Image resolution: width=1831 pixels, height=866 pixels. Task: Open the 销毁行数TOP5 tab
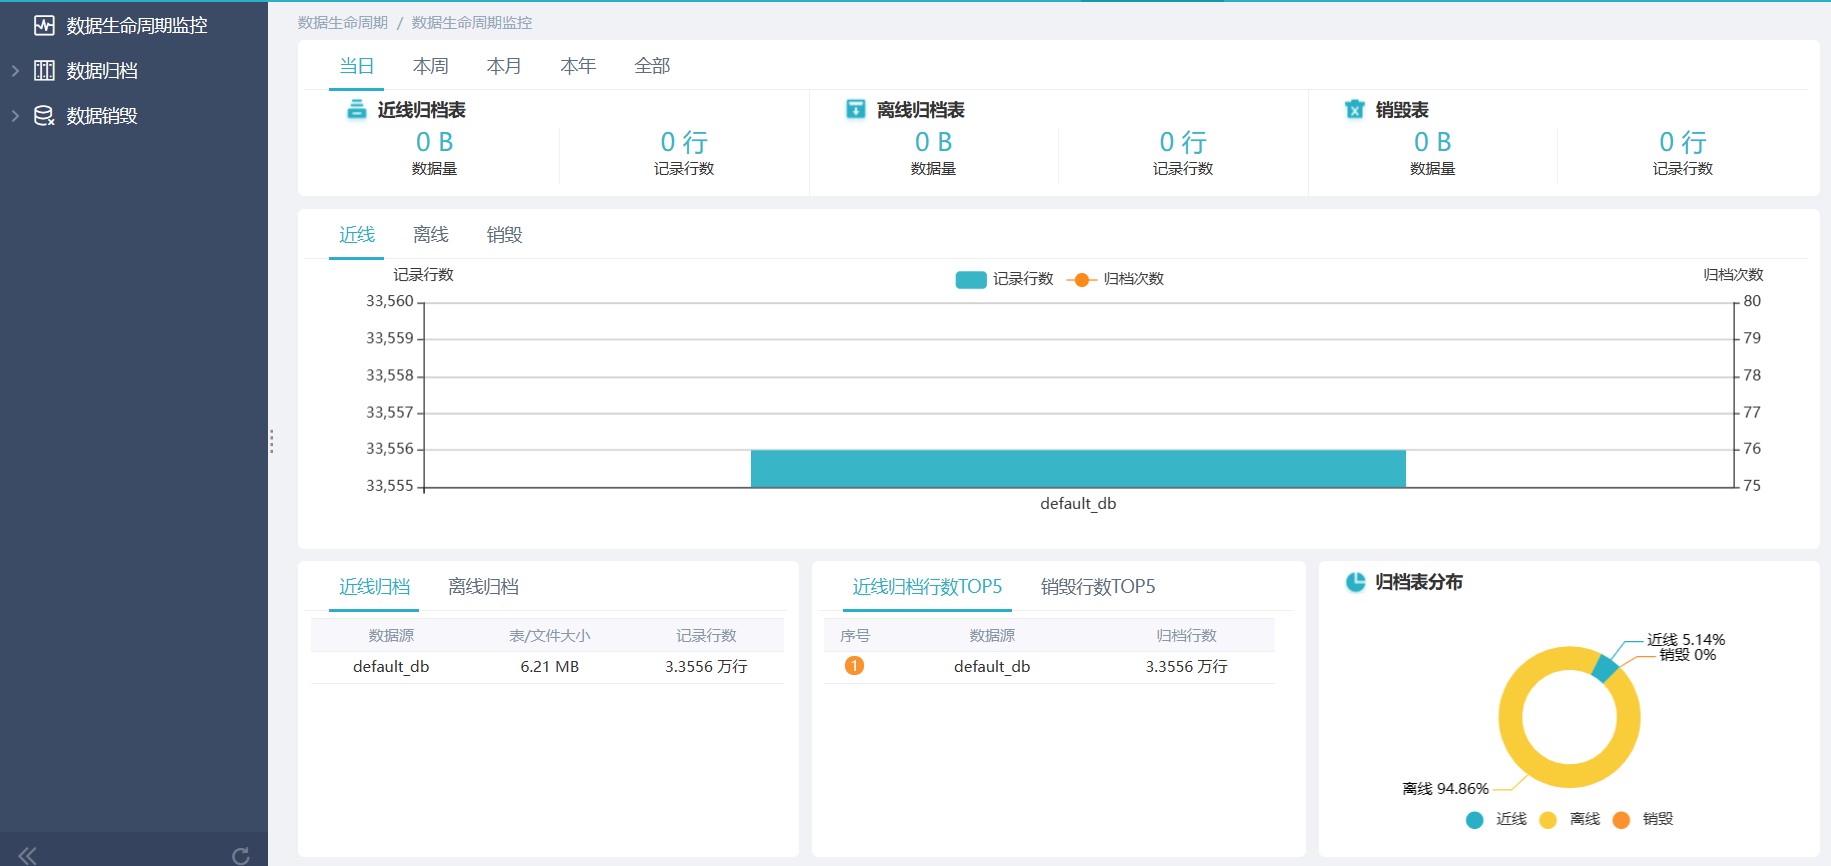click(x=1098, y=587)
